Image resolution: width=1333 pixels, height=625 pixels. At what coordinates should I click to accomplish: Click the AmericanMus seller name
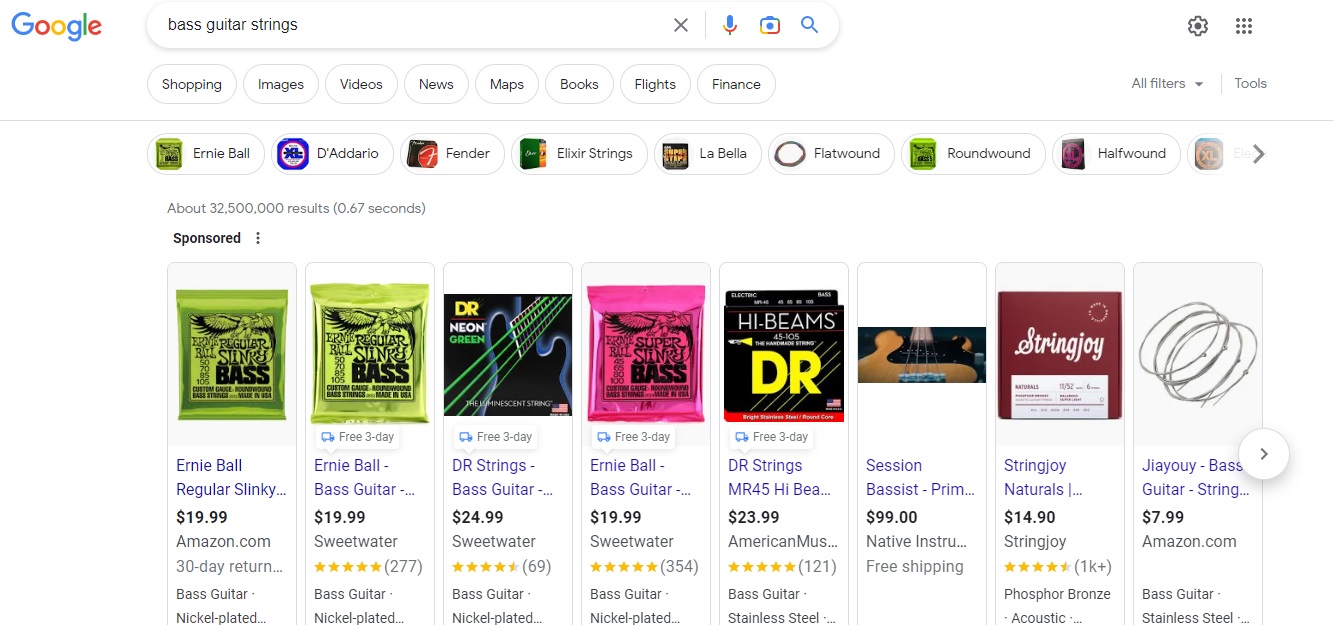coord(783,542)
